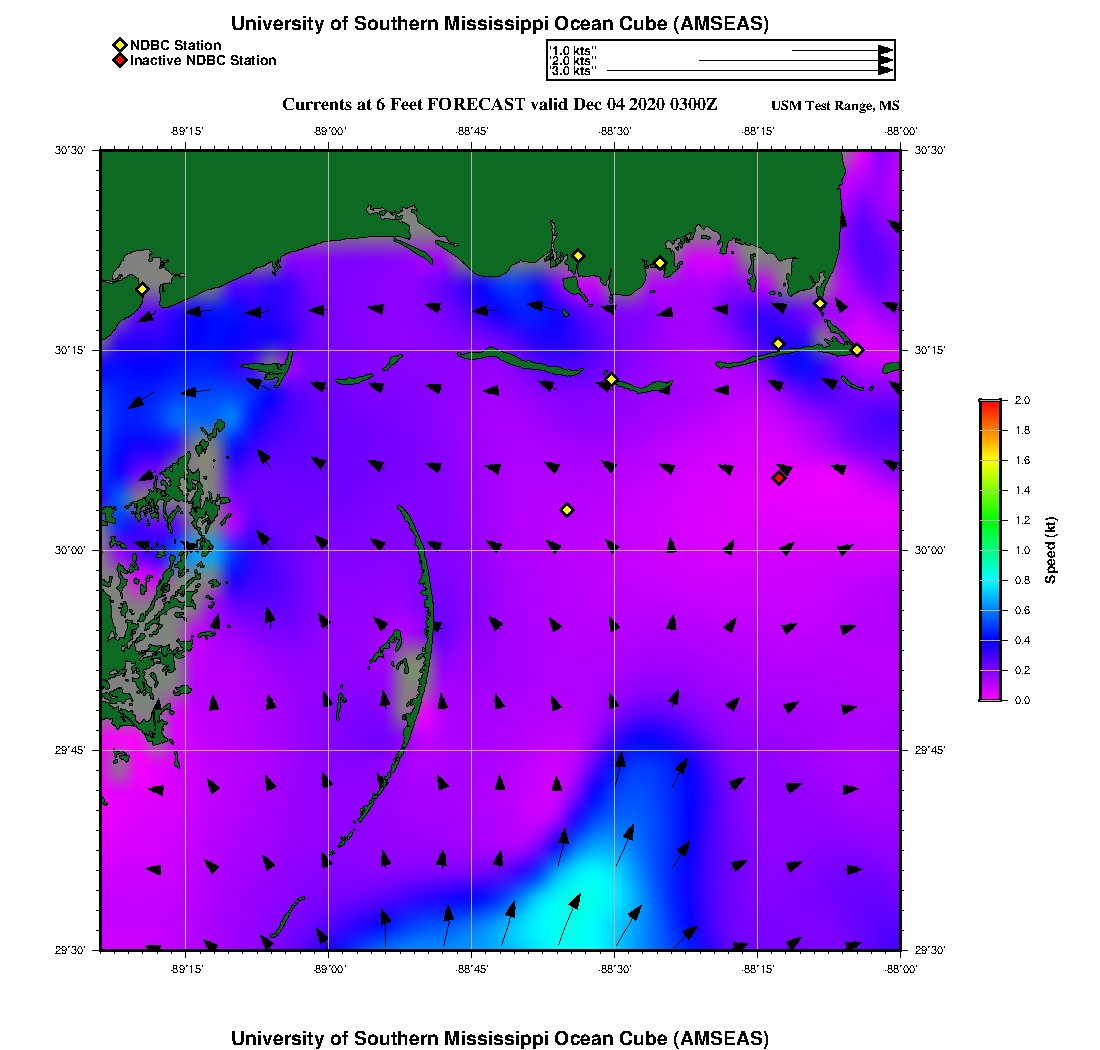1100x1050 pixels.
Task: Select the red inactive station marker on the map
Action: [779, 478]
